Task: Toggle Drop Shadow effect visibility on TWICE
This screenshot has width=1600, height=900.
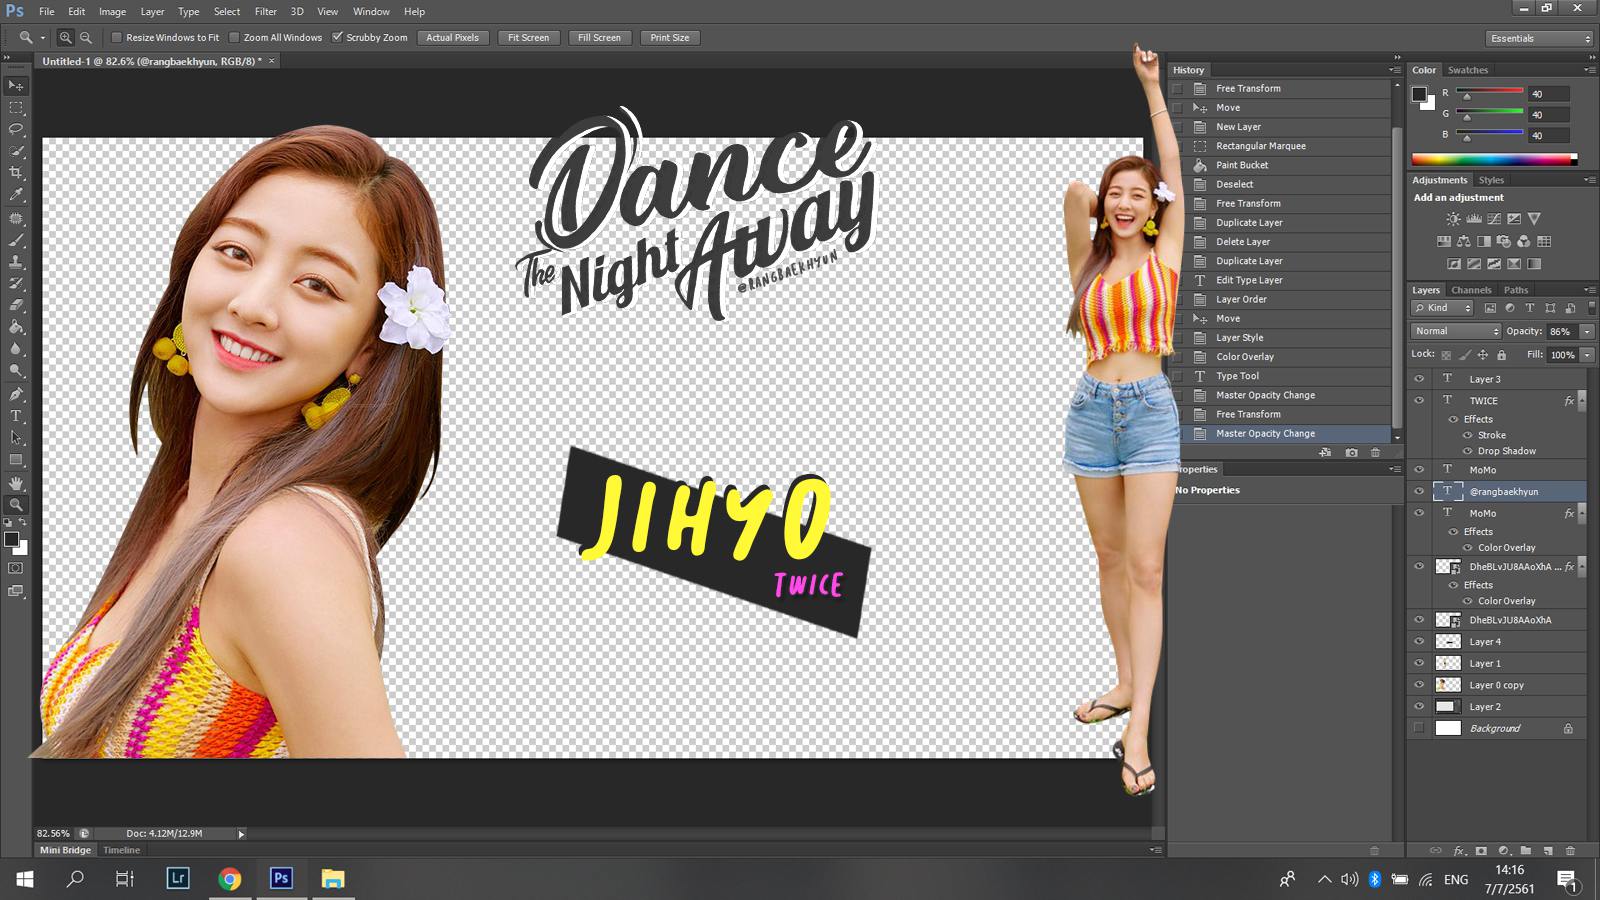Action: [x=1468, y=451]
